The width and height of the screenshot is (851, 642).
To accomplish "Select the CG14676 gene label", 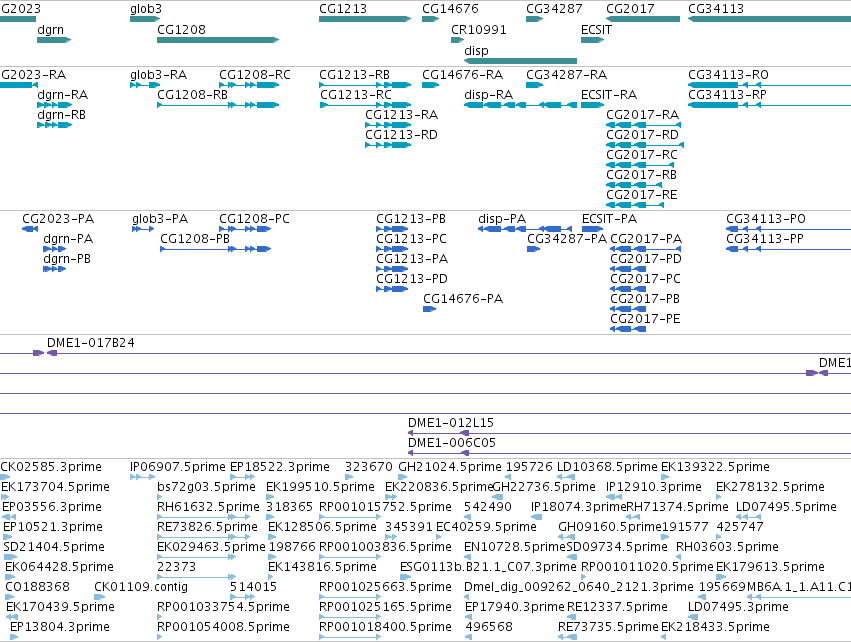I will (x=450, y=9).
